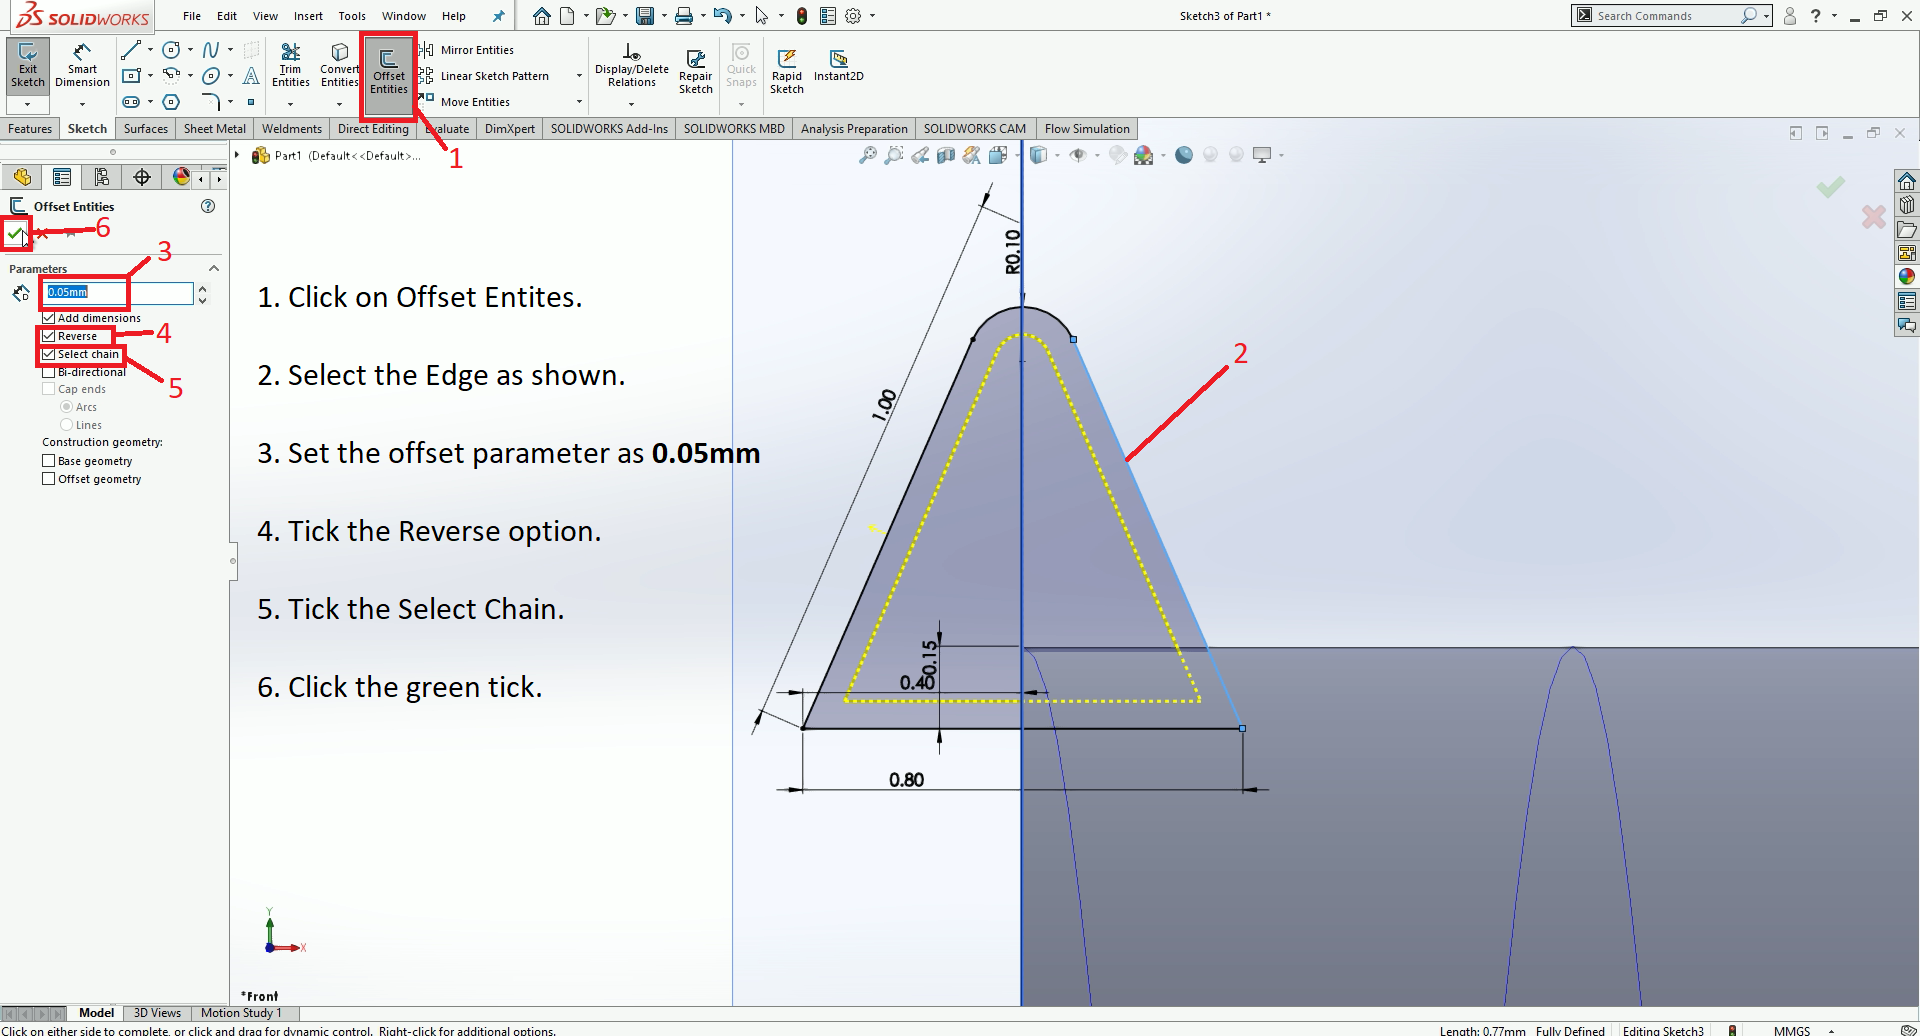Enable Base geometry construction checkbox
This screenshot has height=1036, width=1920.
(x=48, y=461)
